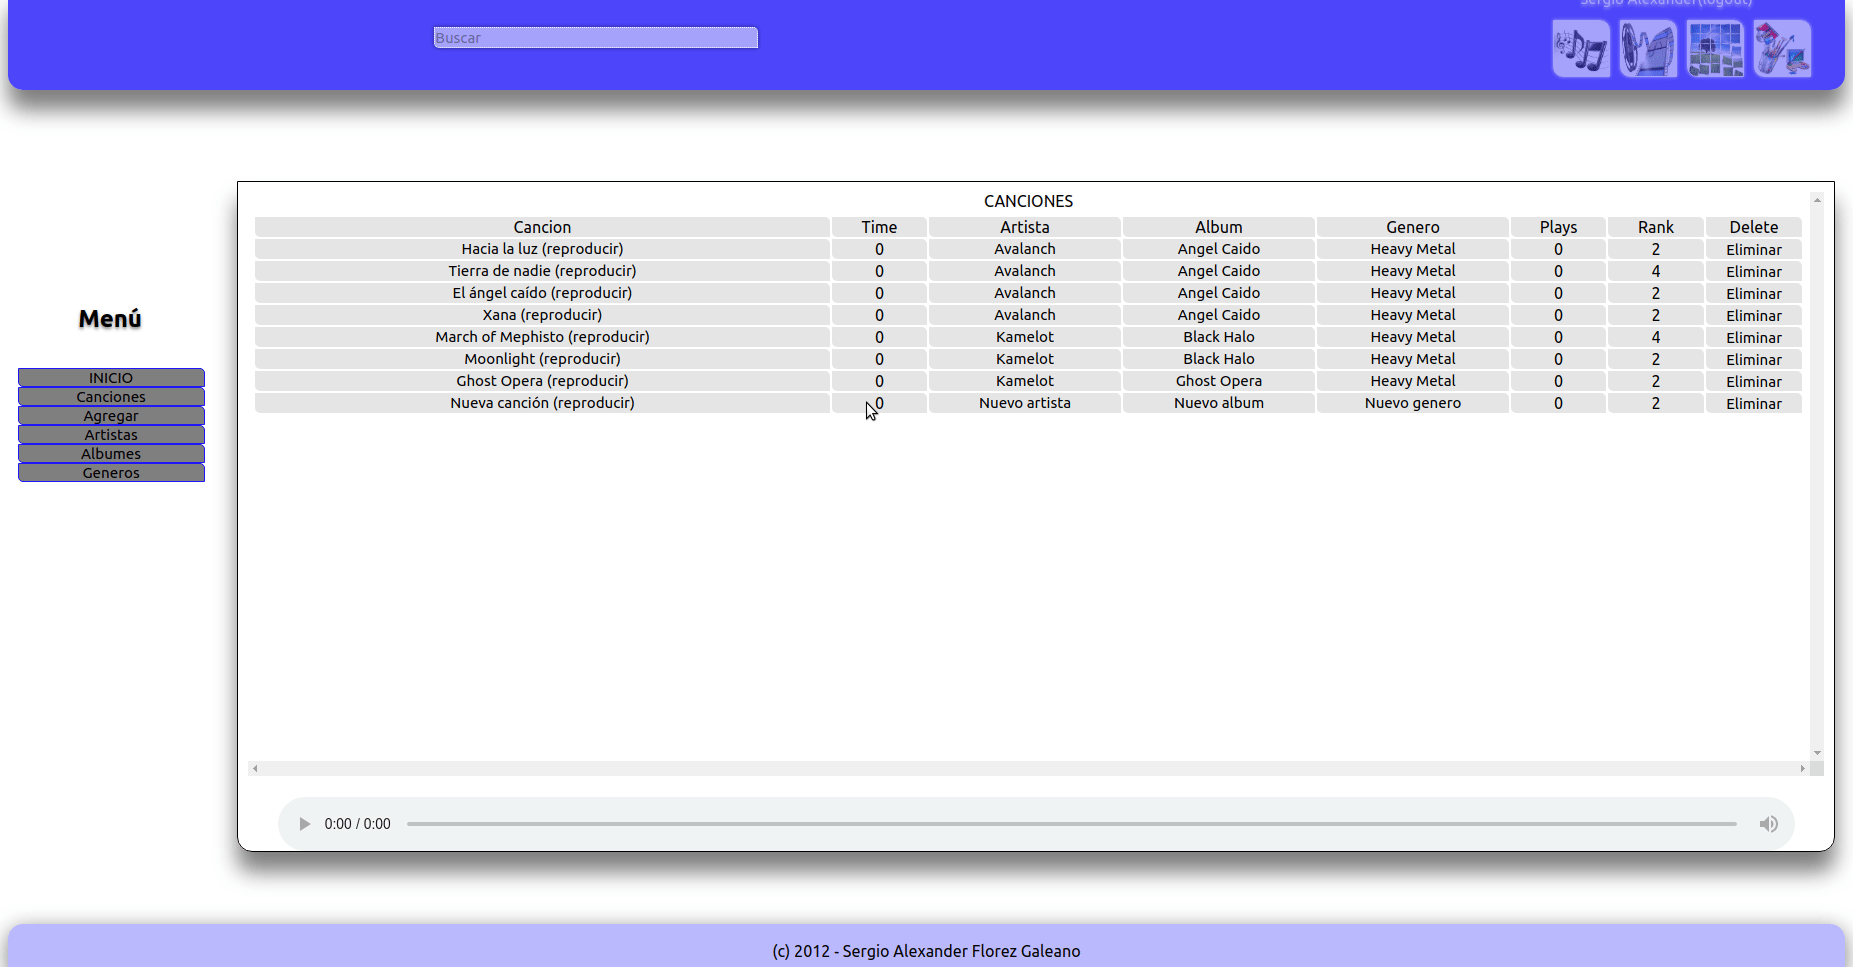Select Agregar in the side menu
1853x967 pixels.
point(111,416)
